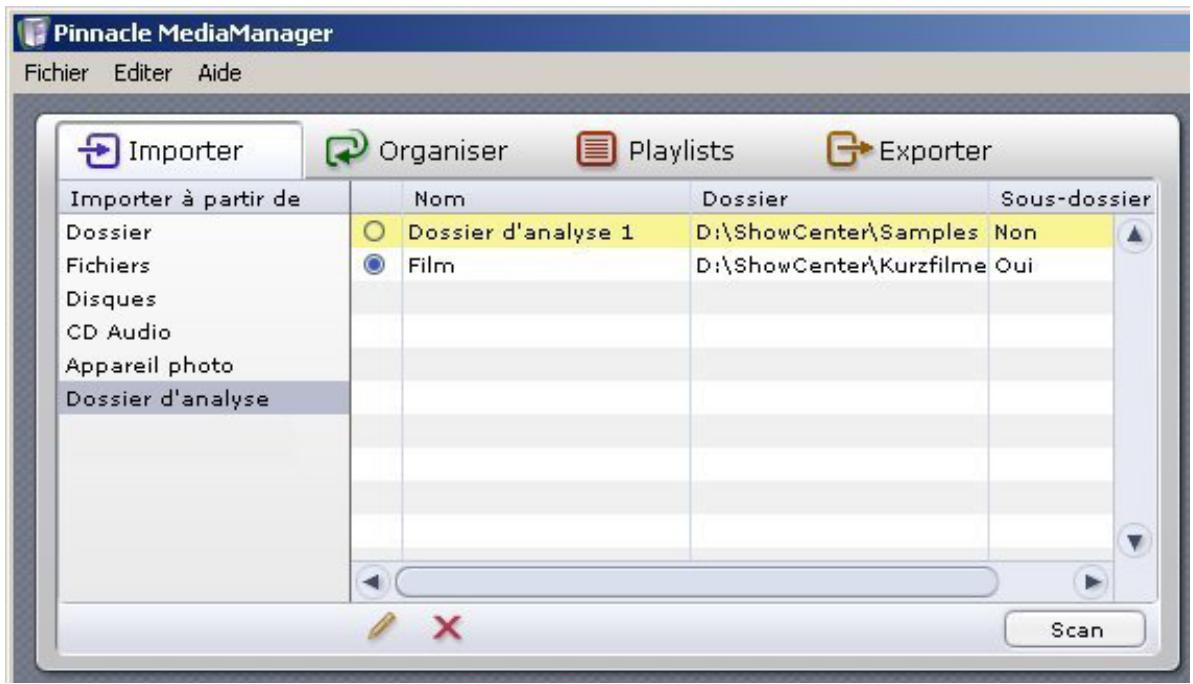
Task: Select Appareil photo in import source list
Action: pos(204,365)
